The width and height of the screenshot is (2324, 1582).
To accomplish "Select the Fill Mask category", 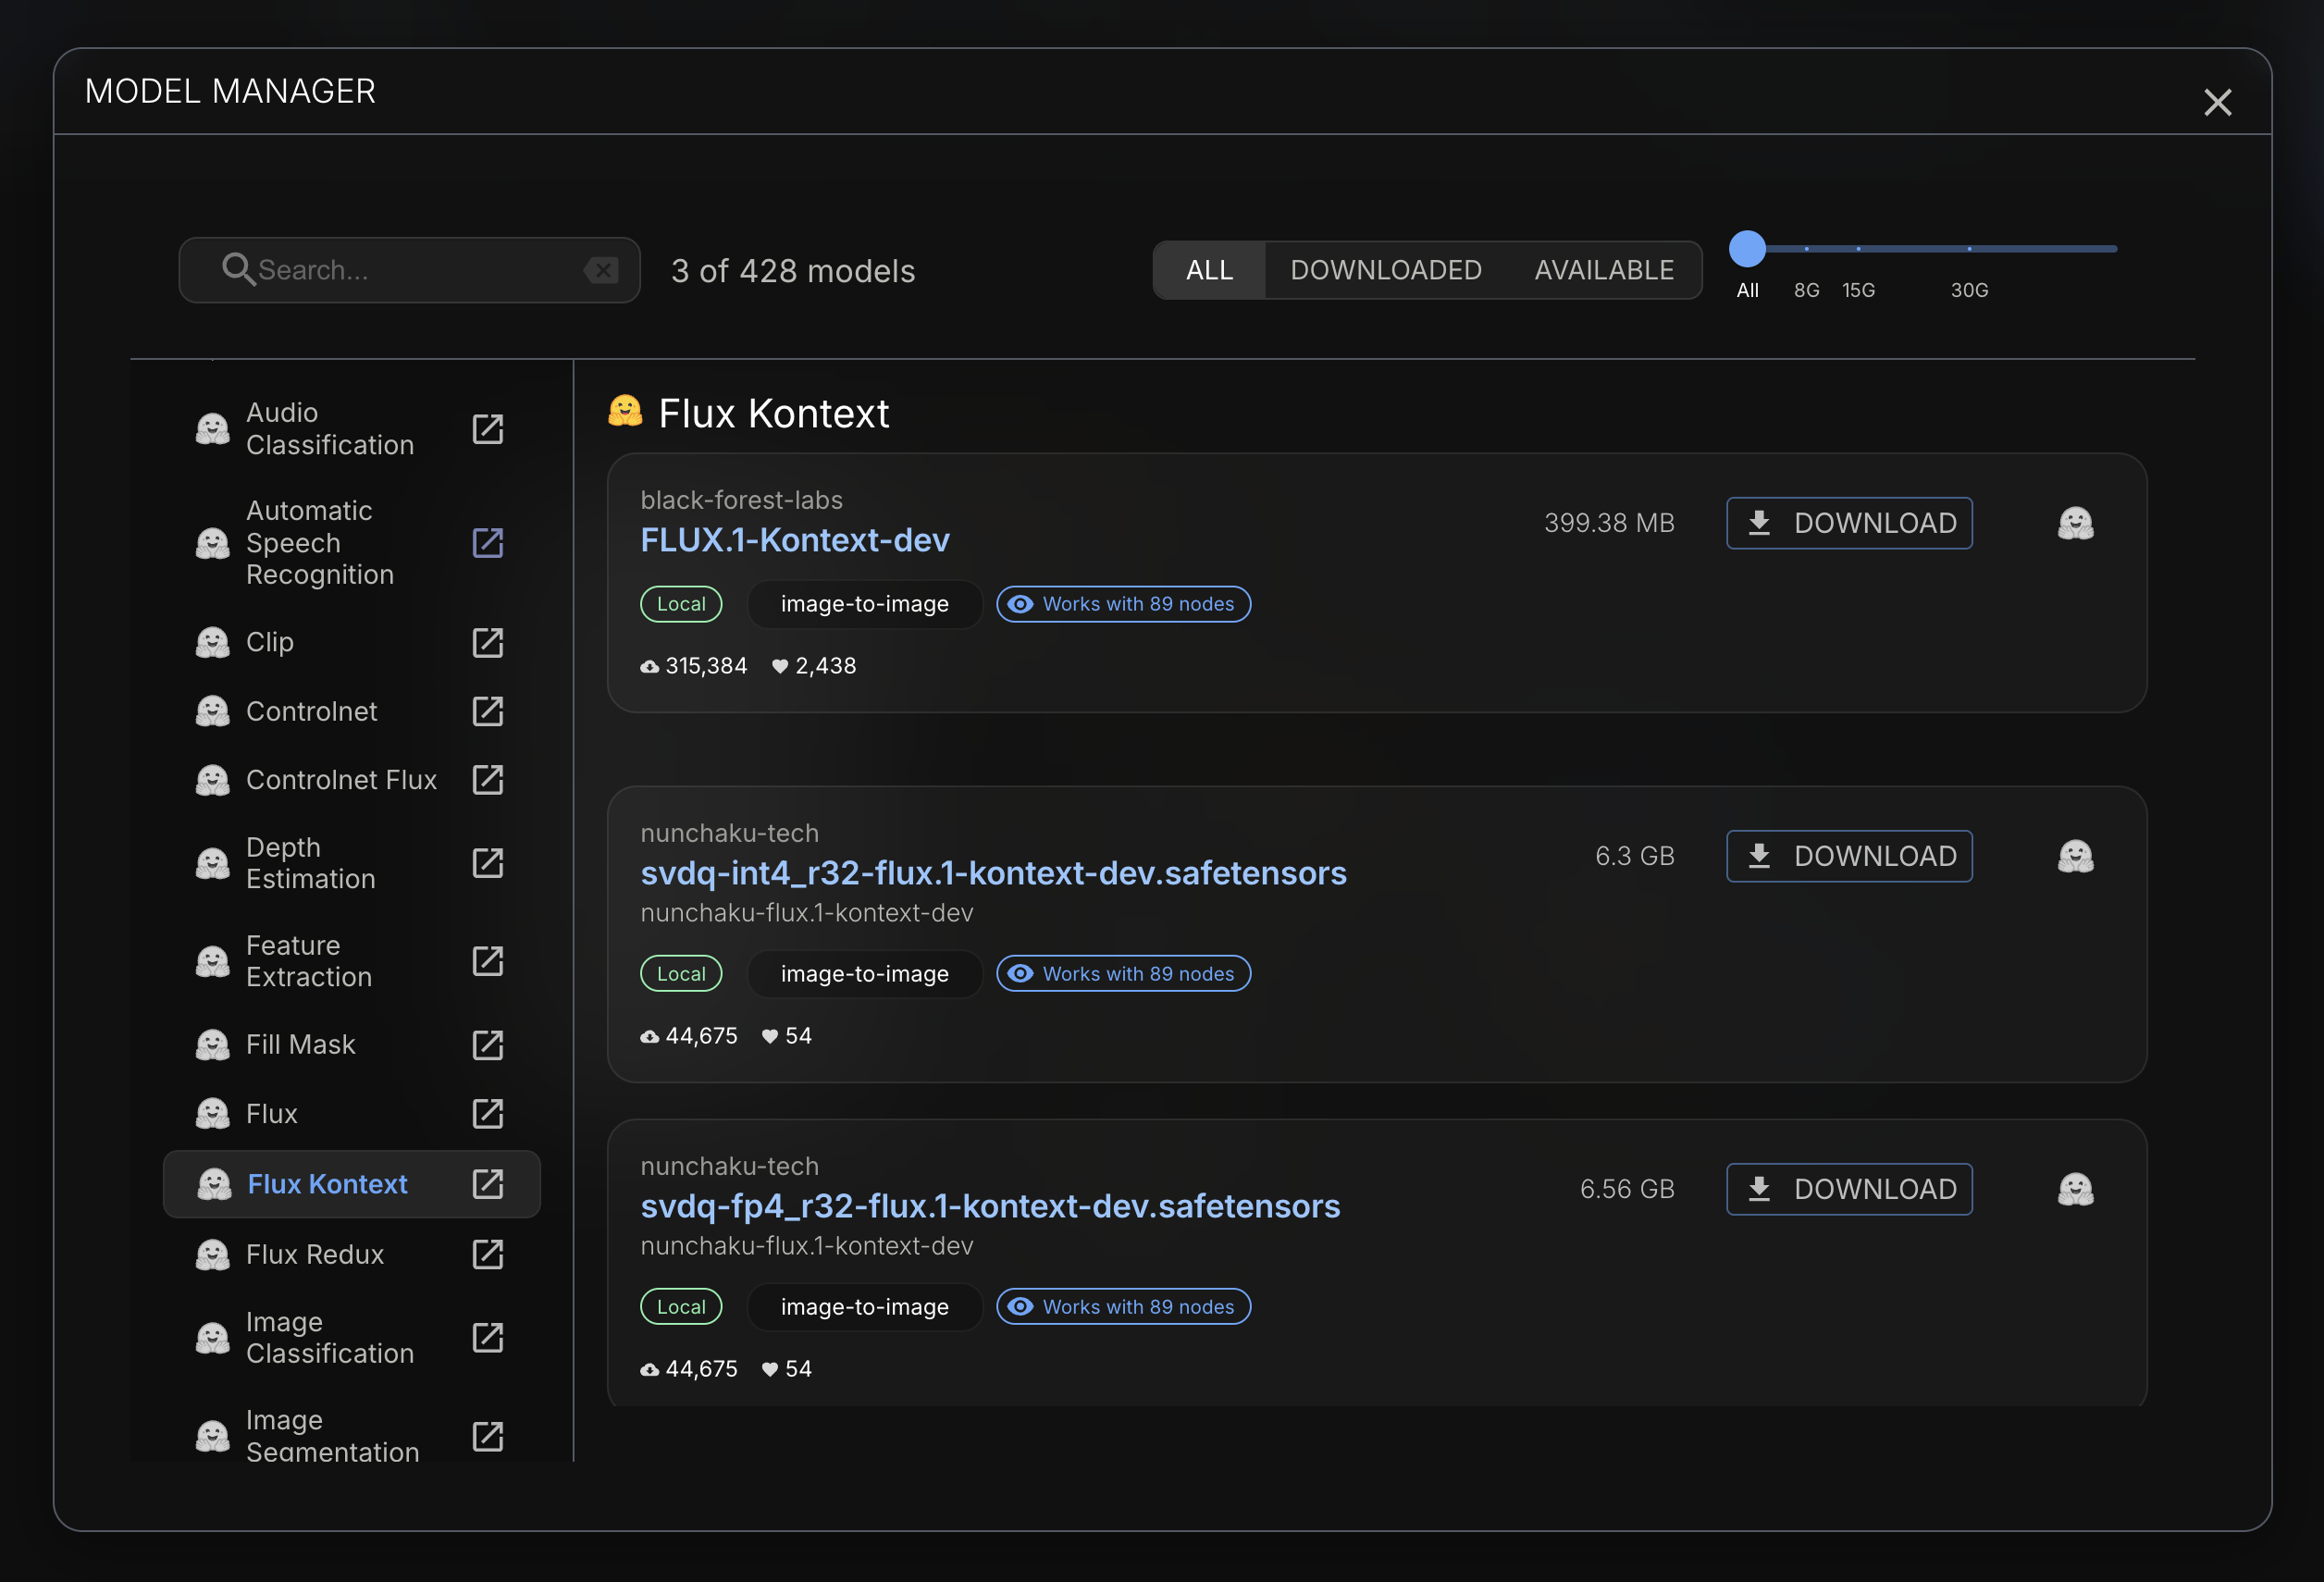I will (300, 1045).
